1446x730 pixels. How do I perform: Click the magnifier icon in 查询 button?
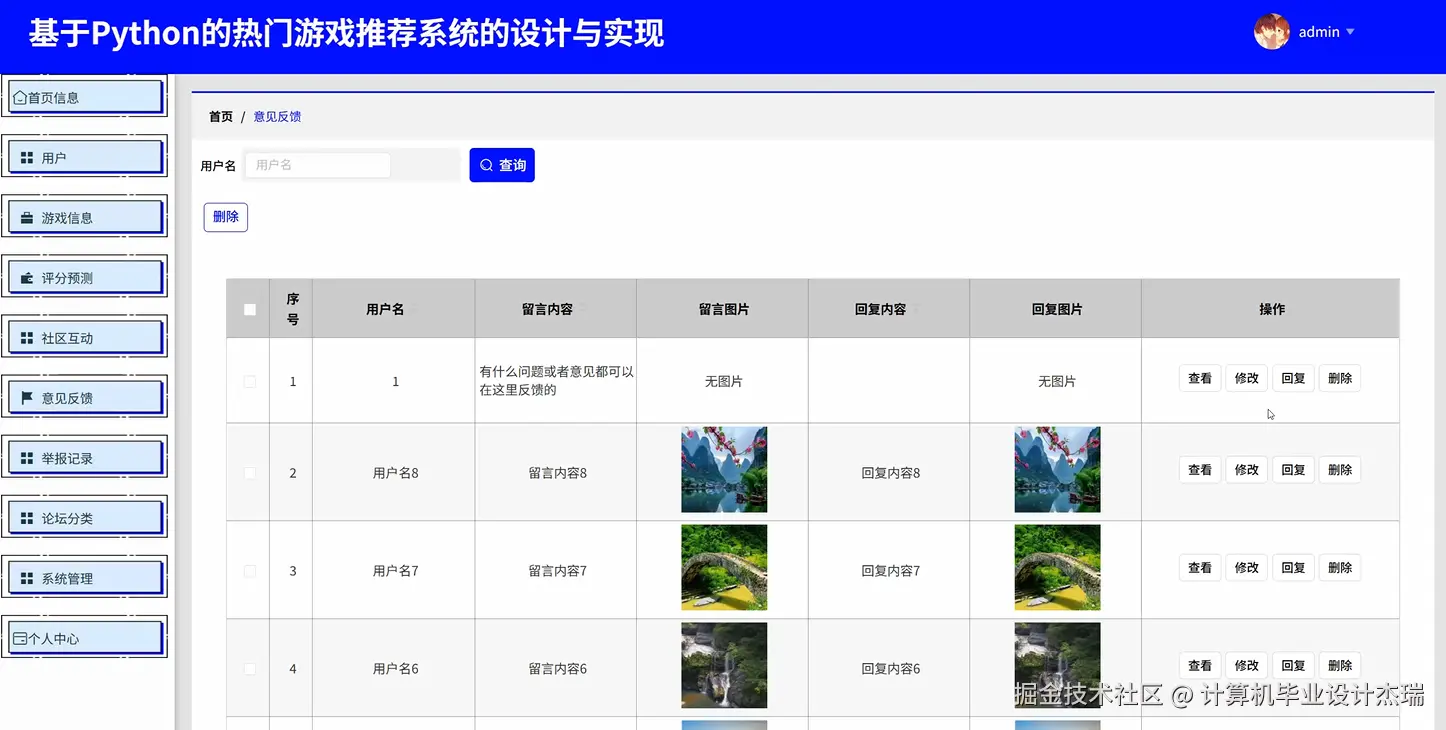click(486, 165)
